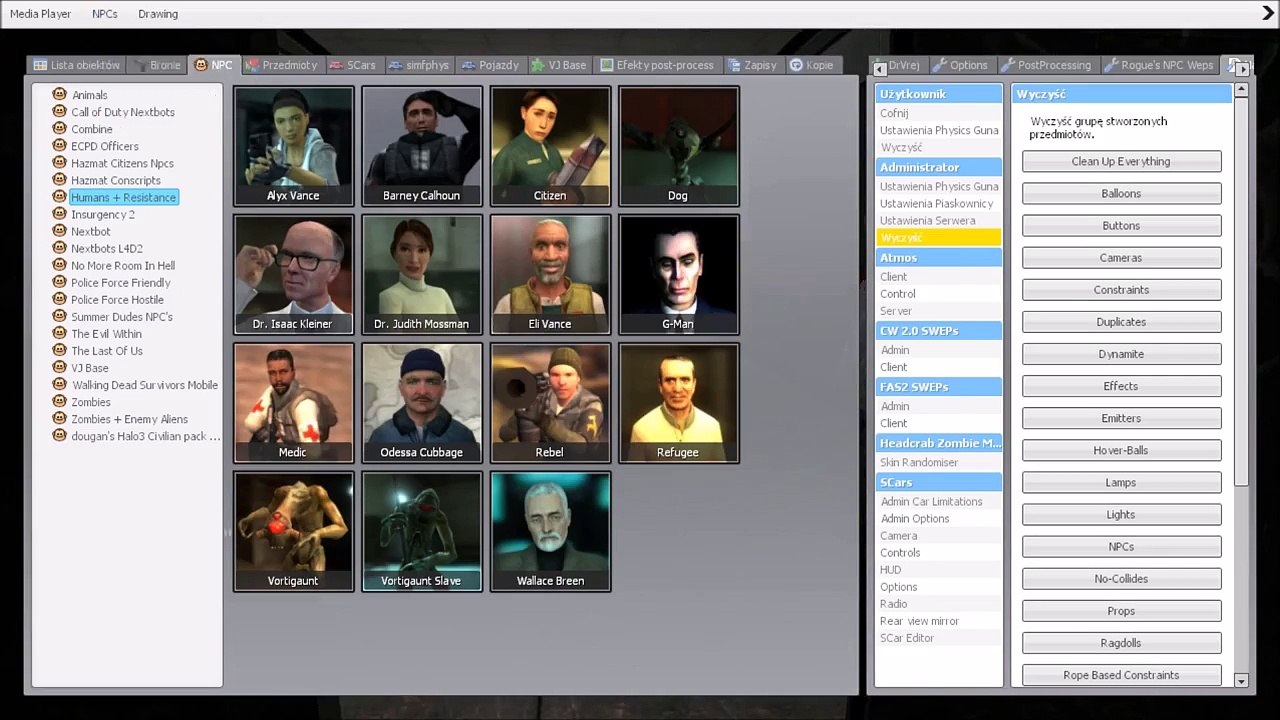Collapse the Administrator category header
Image resolution: width=1280 pixels, height=720 pixels.
click(938, 167)
